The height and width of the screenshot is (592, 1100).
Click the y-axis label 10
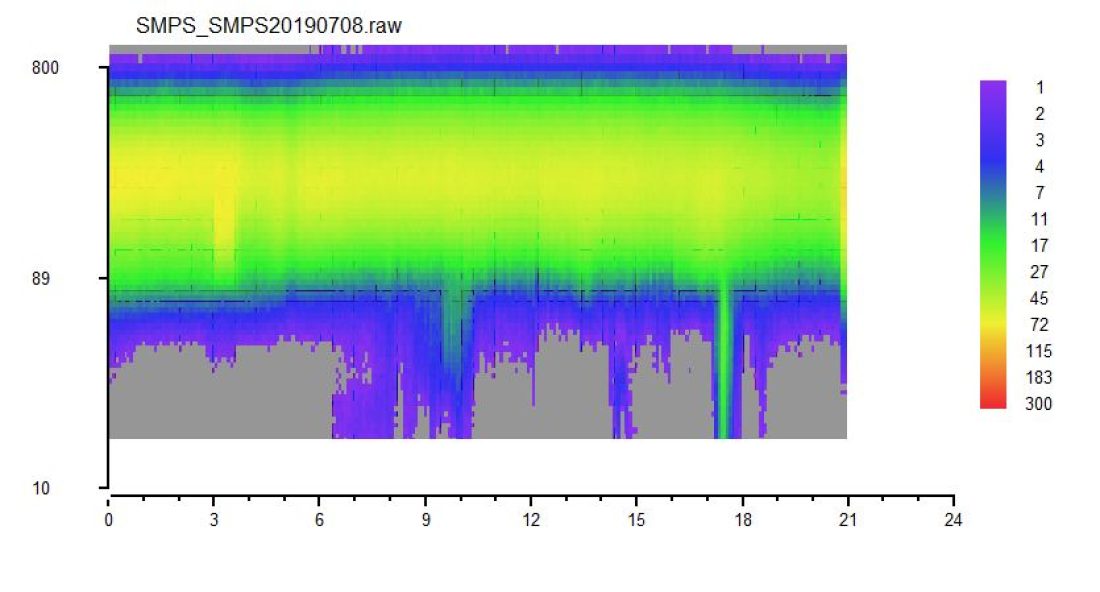point(41,488)
